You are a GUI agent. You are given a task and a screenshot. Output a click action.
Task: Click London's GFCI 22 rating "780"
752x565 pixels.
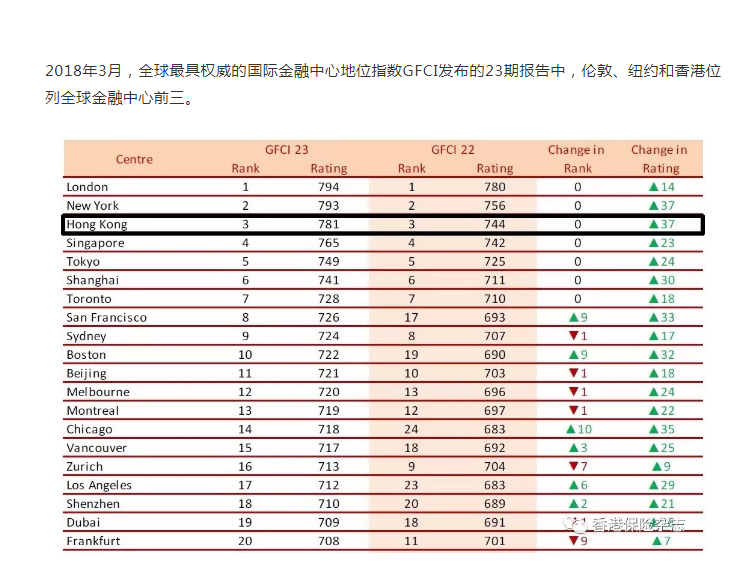coord(494,187)
